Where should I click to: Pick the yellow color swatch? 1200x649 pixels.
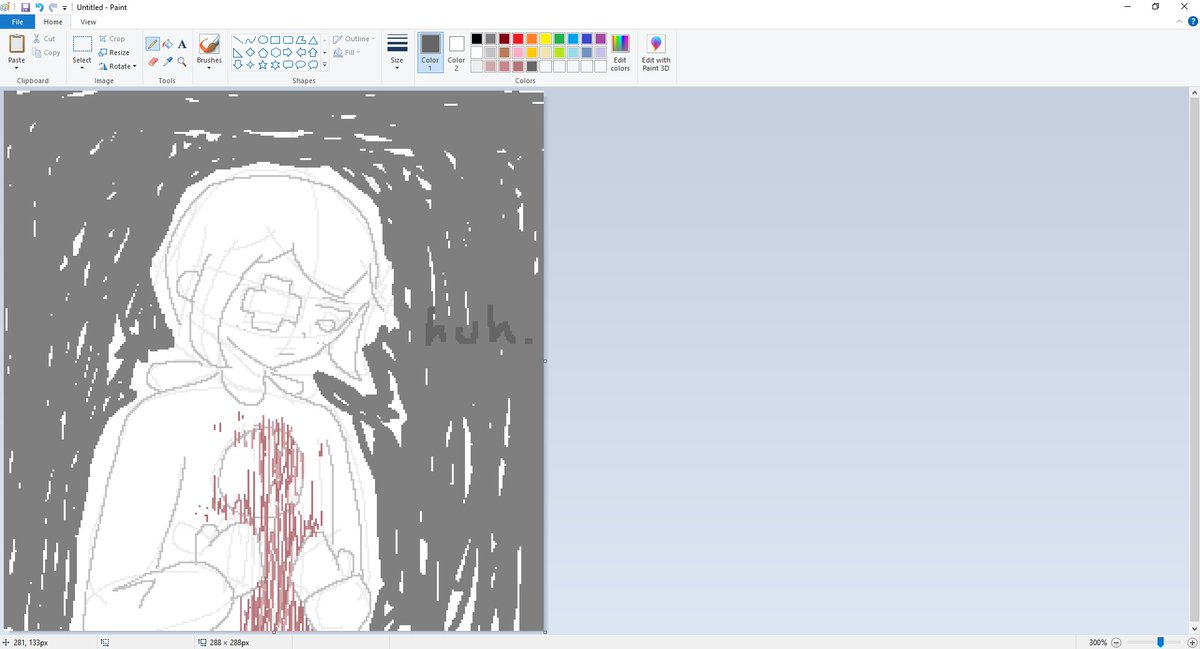pos(545,39)
